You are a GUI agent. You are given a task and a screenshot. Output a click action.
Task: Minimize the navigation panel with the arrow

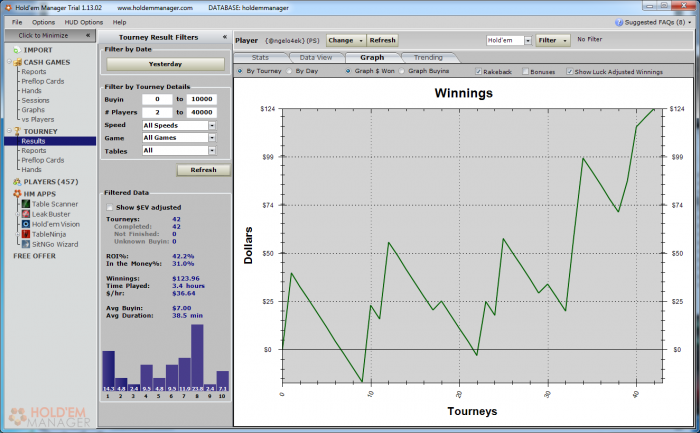(x=88, y=35)
